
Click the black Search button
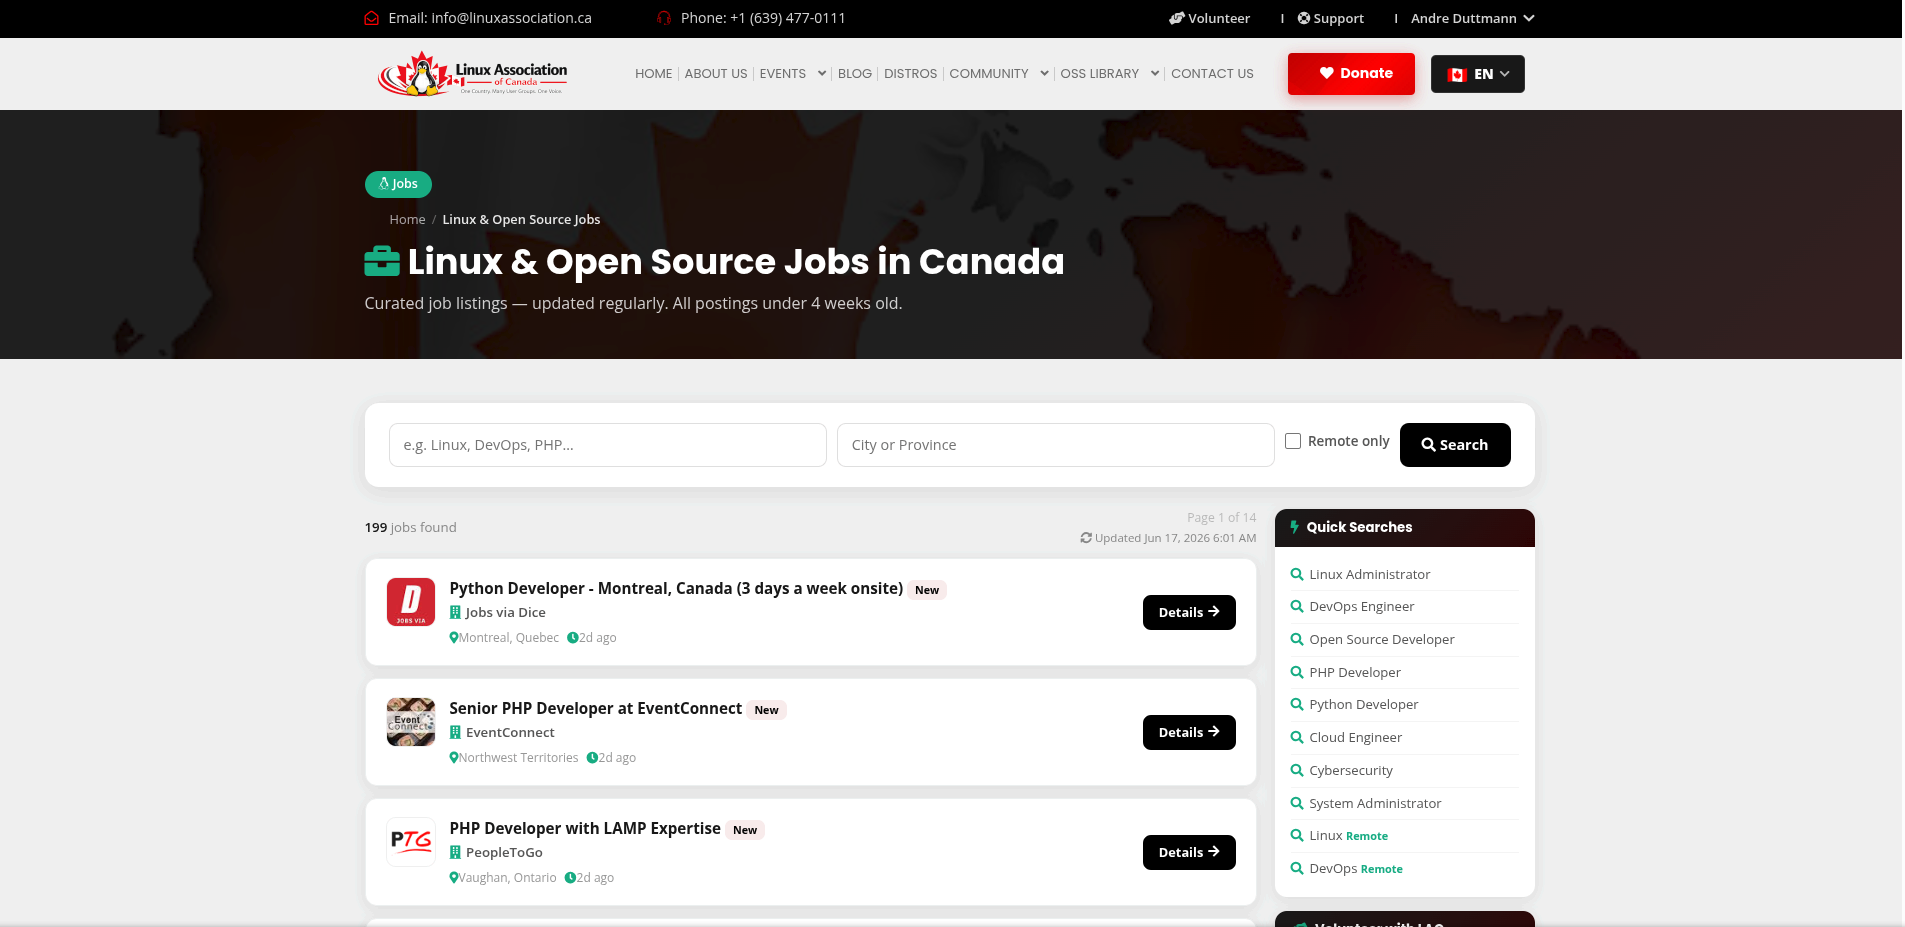pyautogui.click(x=1455, y=445)
